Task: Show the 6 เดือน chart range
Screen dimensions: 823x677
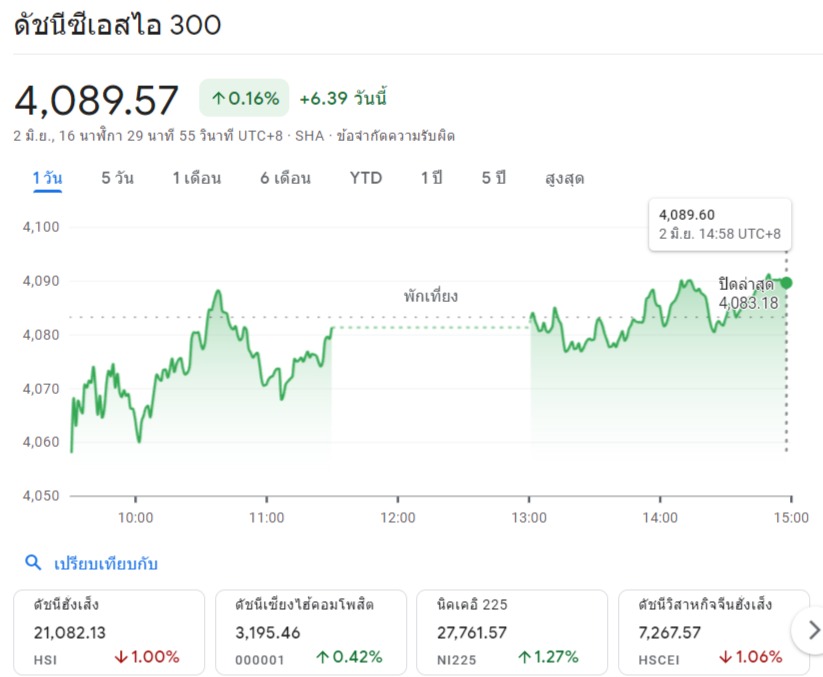Action: pyautogui.click(x=285, y=178)
